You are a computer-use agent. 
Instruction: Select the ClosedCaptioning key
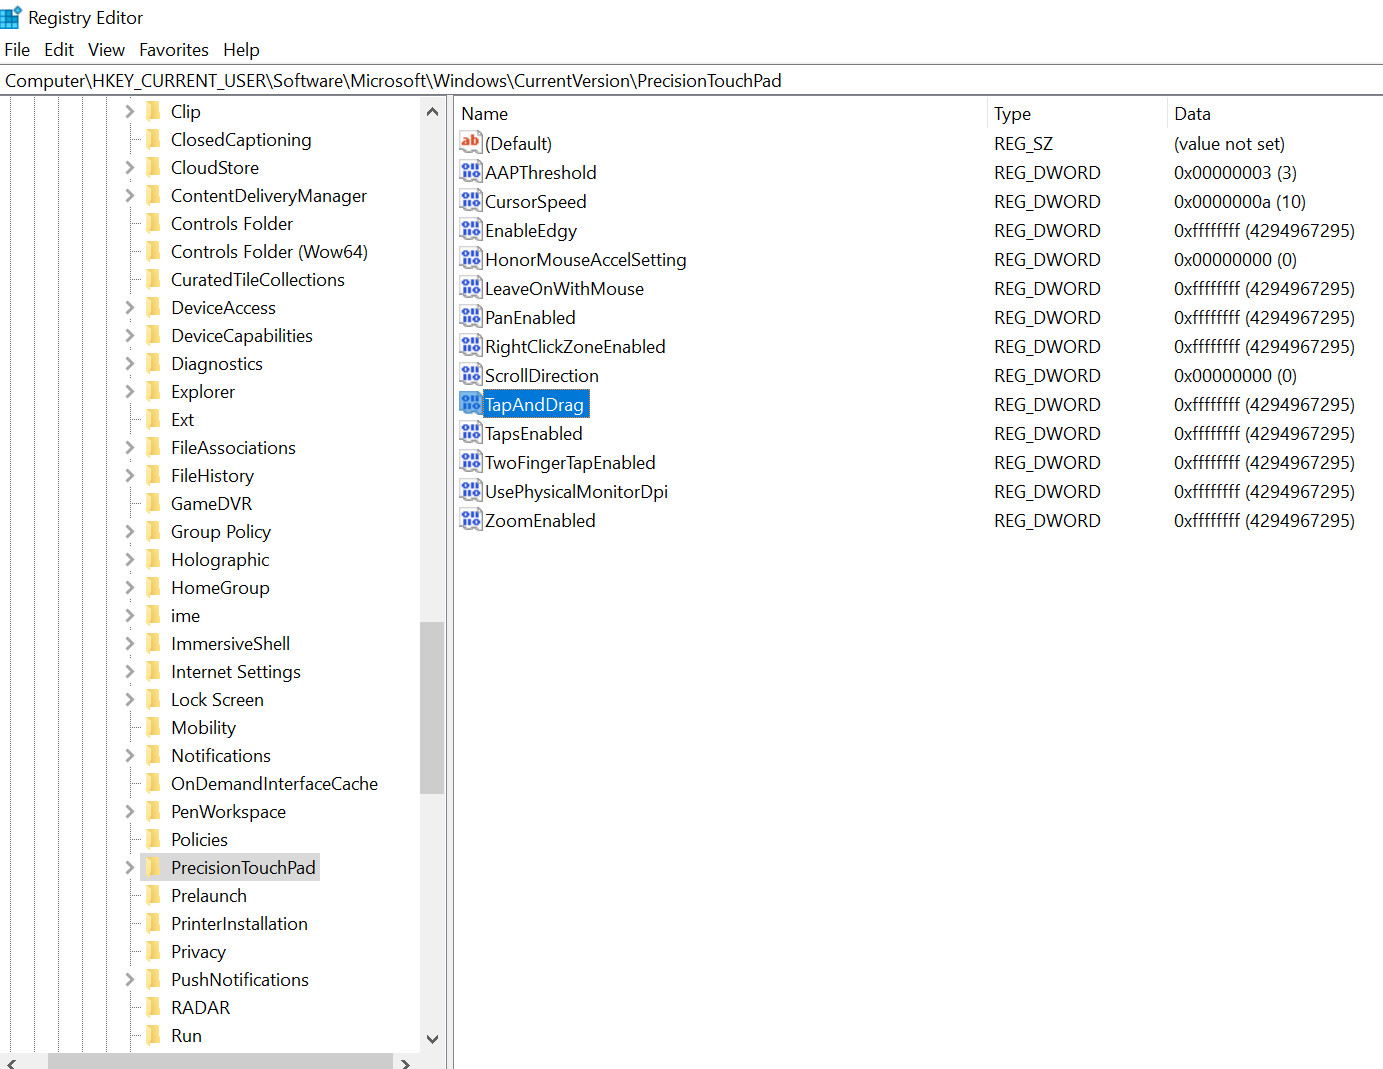point(241,139)
